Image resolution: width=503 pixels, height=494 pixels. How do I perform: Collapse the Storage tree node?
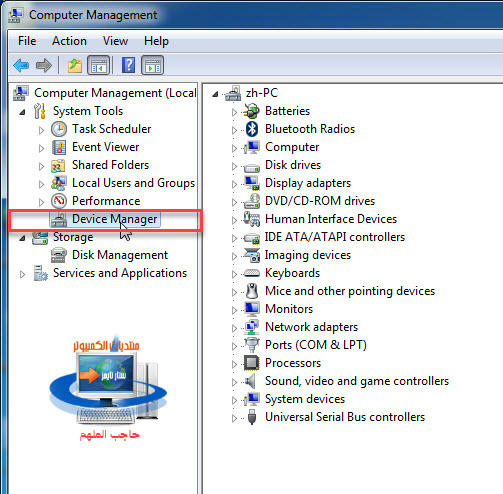tap(22, 238)
